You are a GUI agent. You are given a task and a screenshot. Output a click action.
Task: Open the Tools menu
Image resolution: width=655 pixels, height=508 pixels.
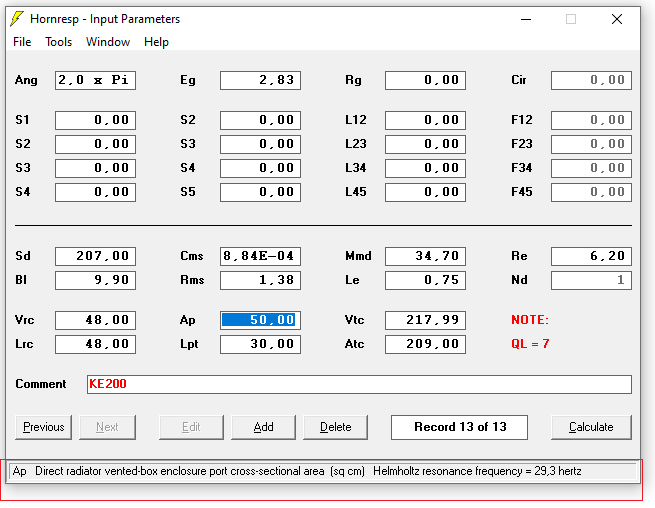58,42
